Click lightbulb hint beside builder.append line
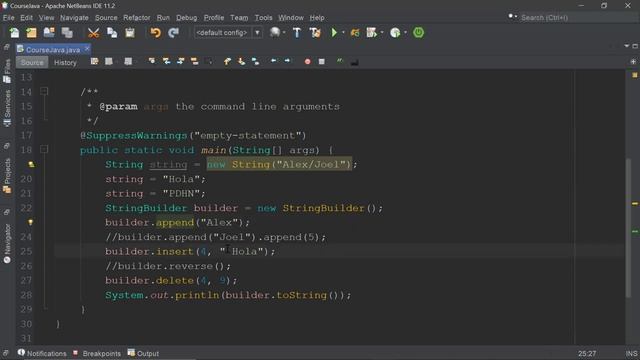This screenshot has width=640, height=360. 30,222
